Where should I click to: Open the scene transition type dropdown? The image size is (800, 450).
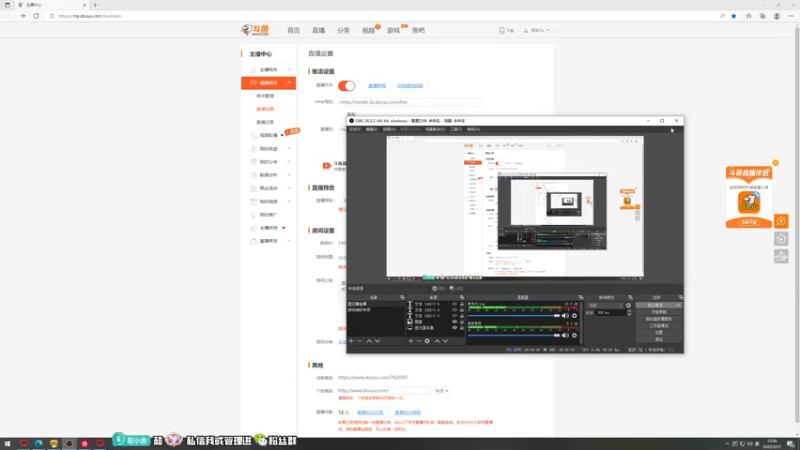pyautogui.click(x=605, y=306)
